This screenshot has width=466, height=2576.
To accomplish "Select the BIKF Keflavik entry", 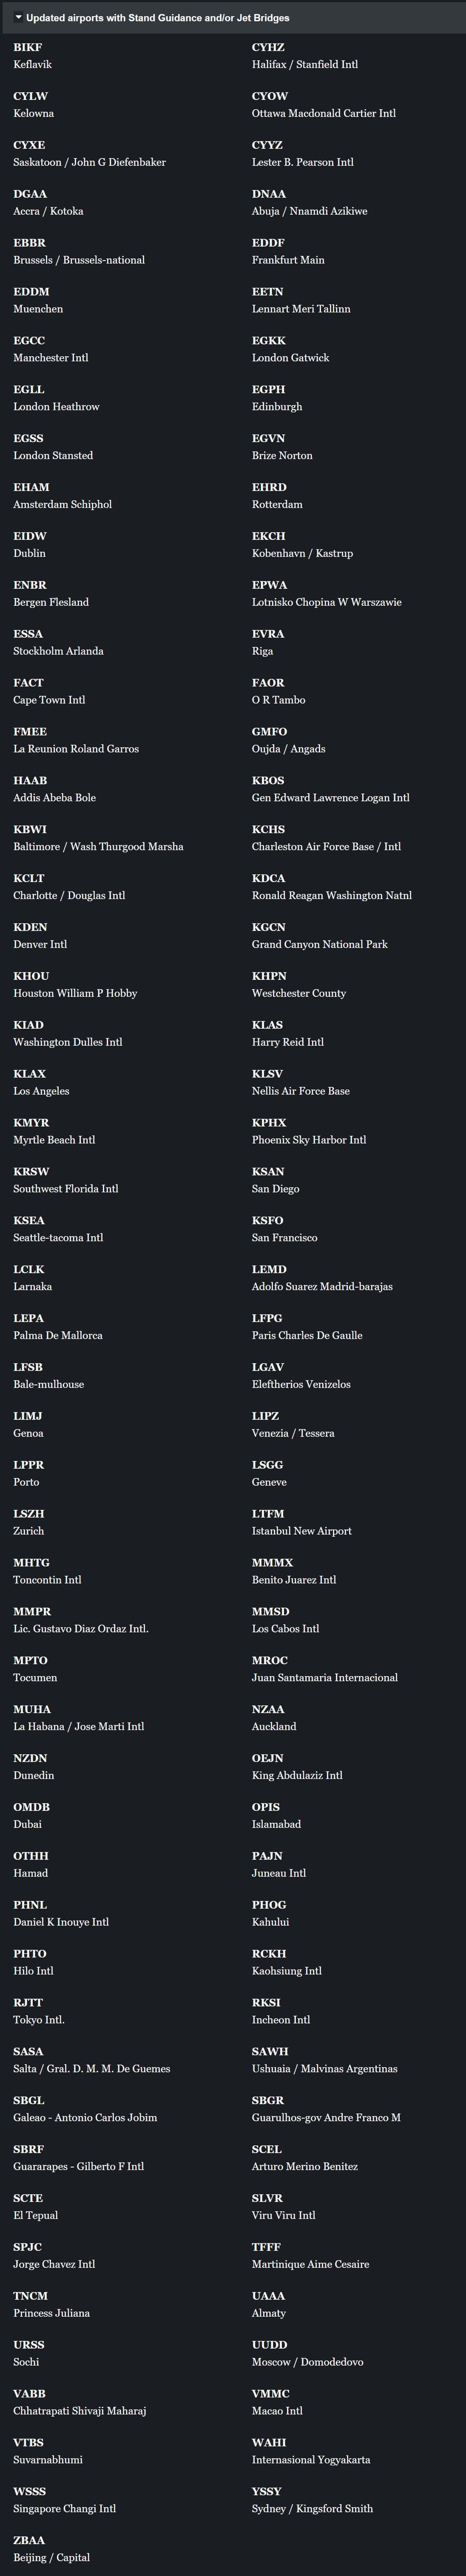I will tap(33, 56).
